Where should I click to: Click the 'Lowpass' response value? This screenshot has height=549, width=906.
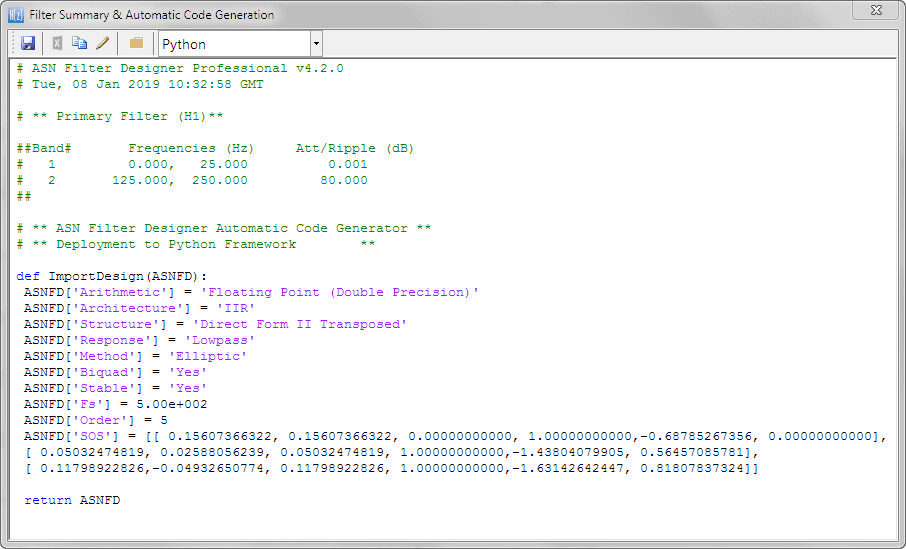220,340
